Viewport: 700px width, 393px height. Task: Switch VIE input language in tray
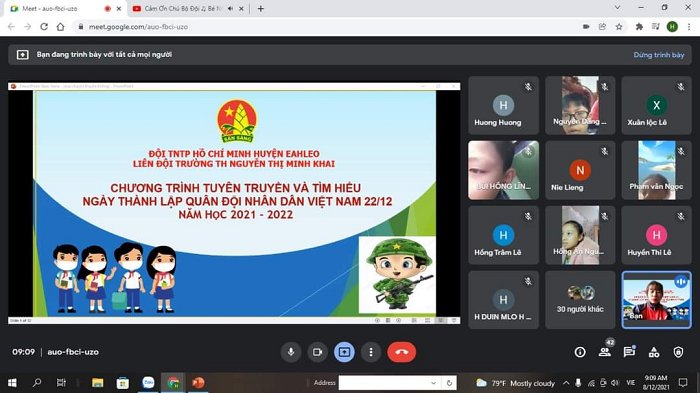point(631,383)
